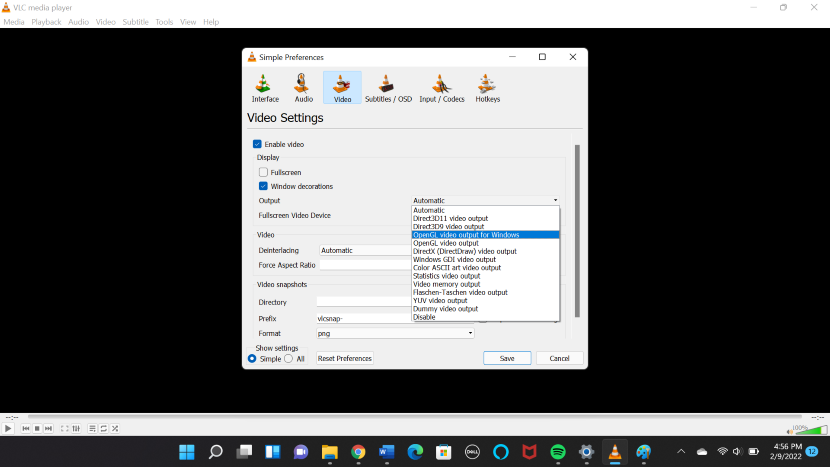Click the Prefix field with vlcsnap-

[364, 318]
